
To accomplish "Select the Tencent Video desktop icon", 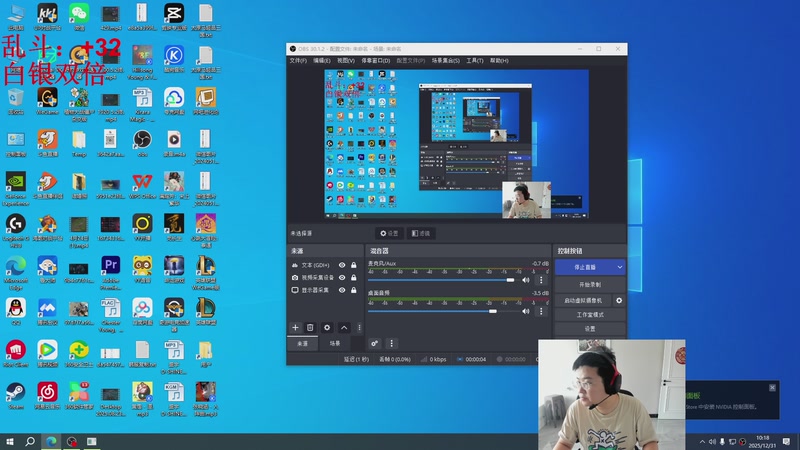I will (x=47, y=354).
